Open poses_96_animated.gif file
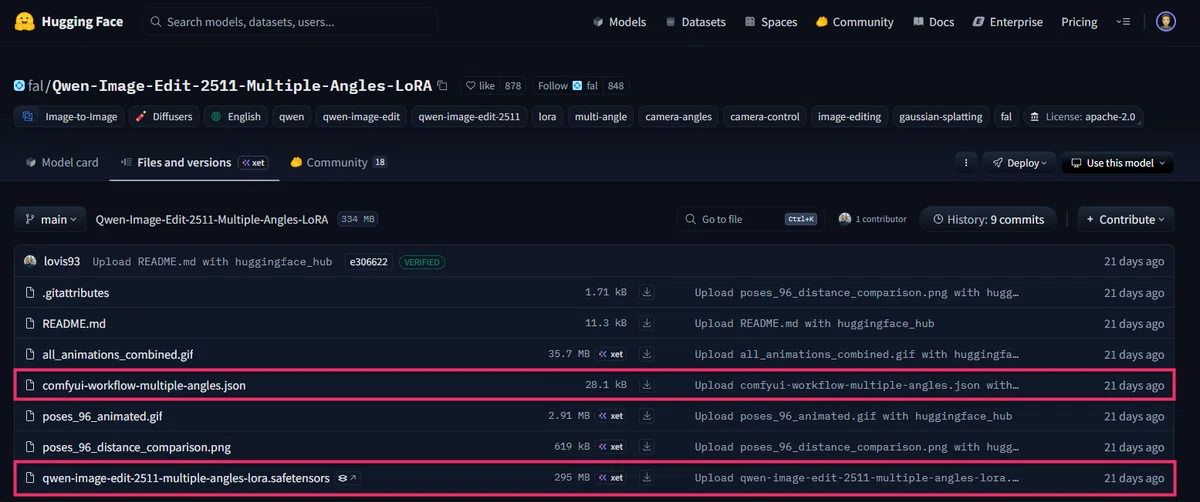 coord(102,416)
